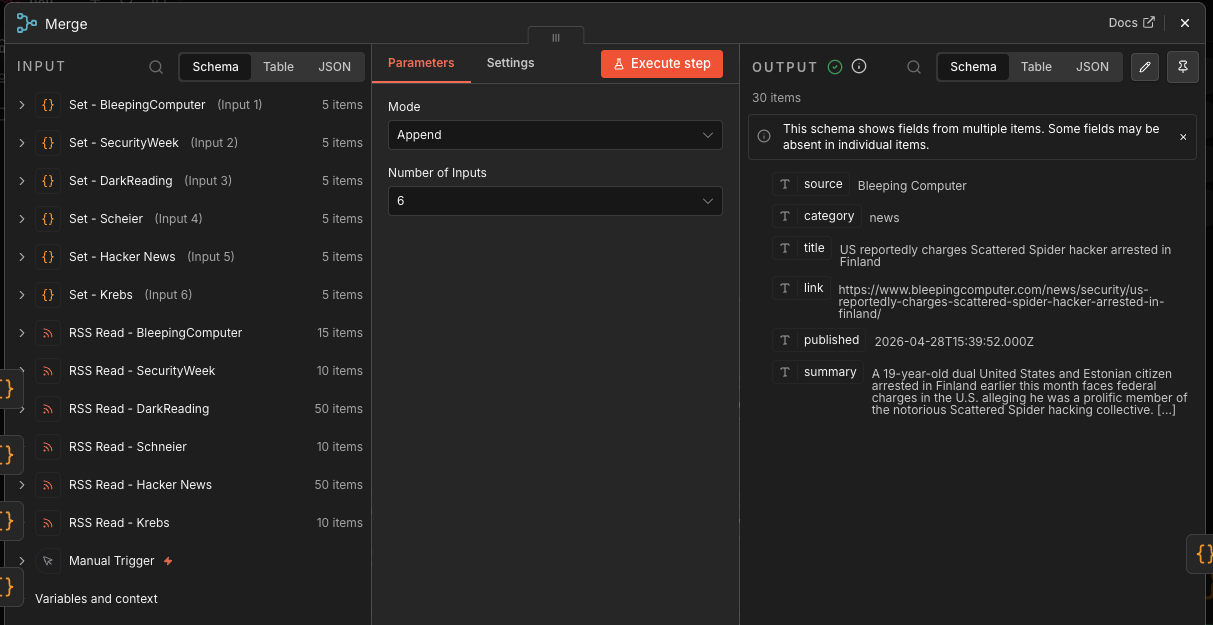Screen dimensions: 1213x625
Task: Click the Manual Trigger cursor icon
Action: (47, 561)
